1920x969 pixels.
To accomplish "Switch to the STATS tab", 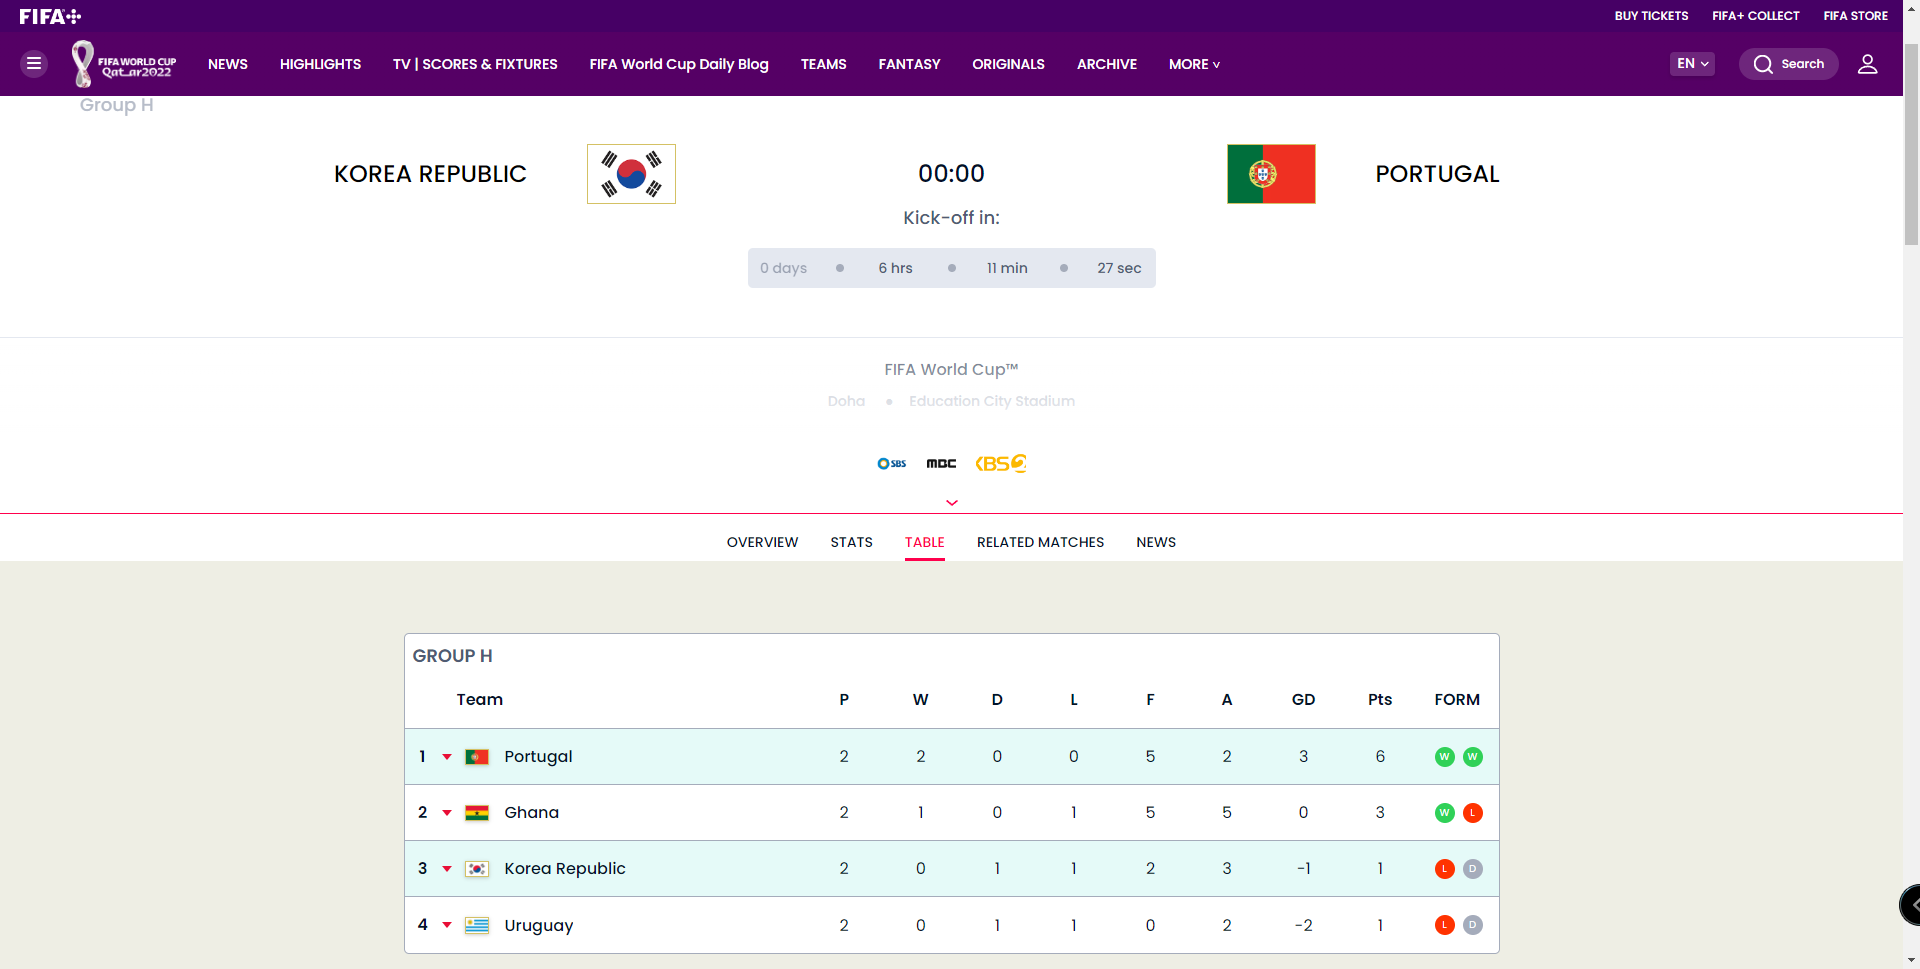I will tap(851, 542).
